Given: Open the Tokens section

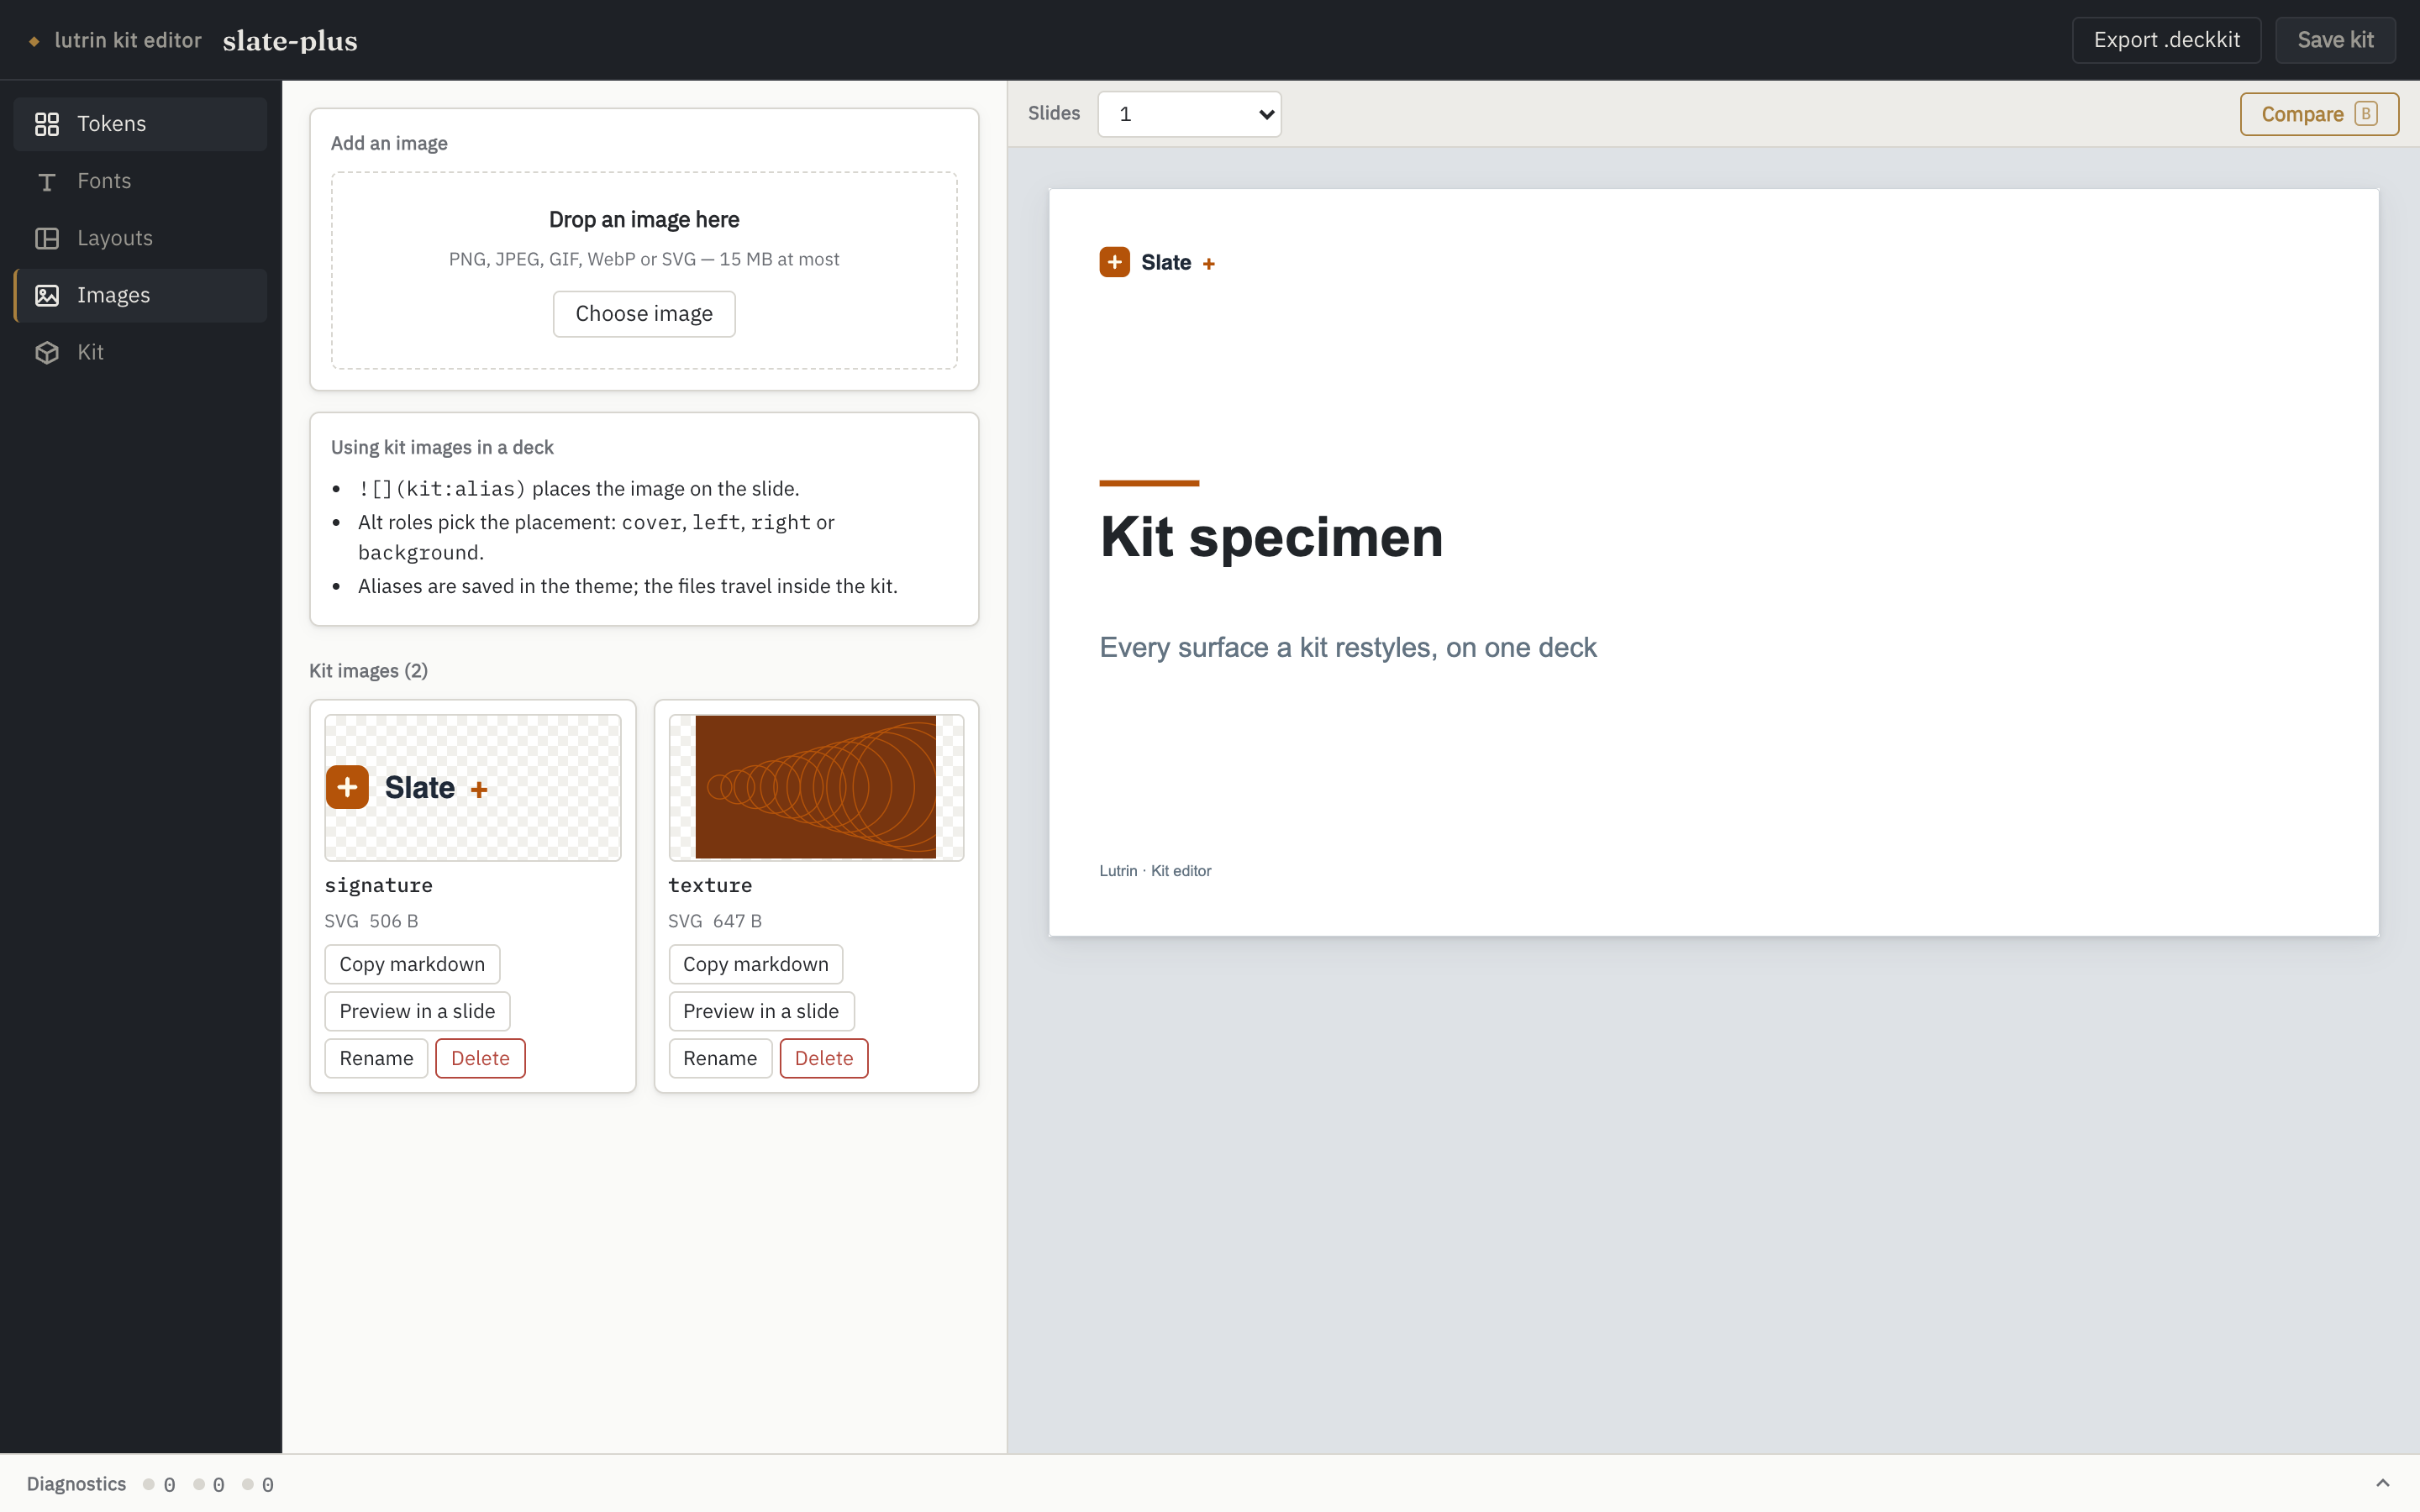Looking at the screenshot, I should [x=140, y=124].
